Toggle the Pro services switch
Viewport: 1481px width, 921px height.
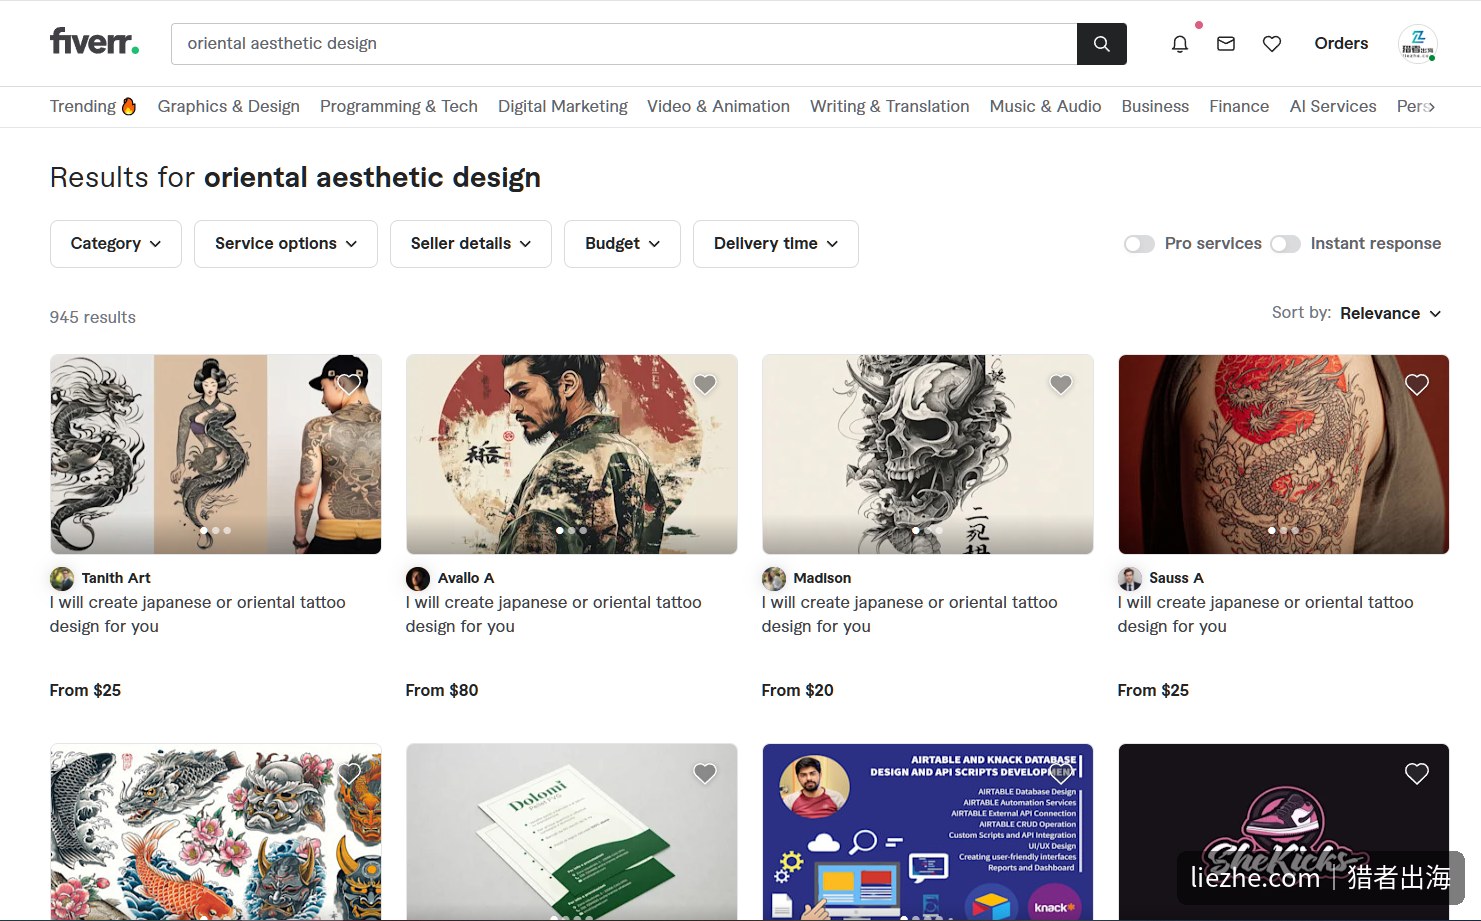1139,244
